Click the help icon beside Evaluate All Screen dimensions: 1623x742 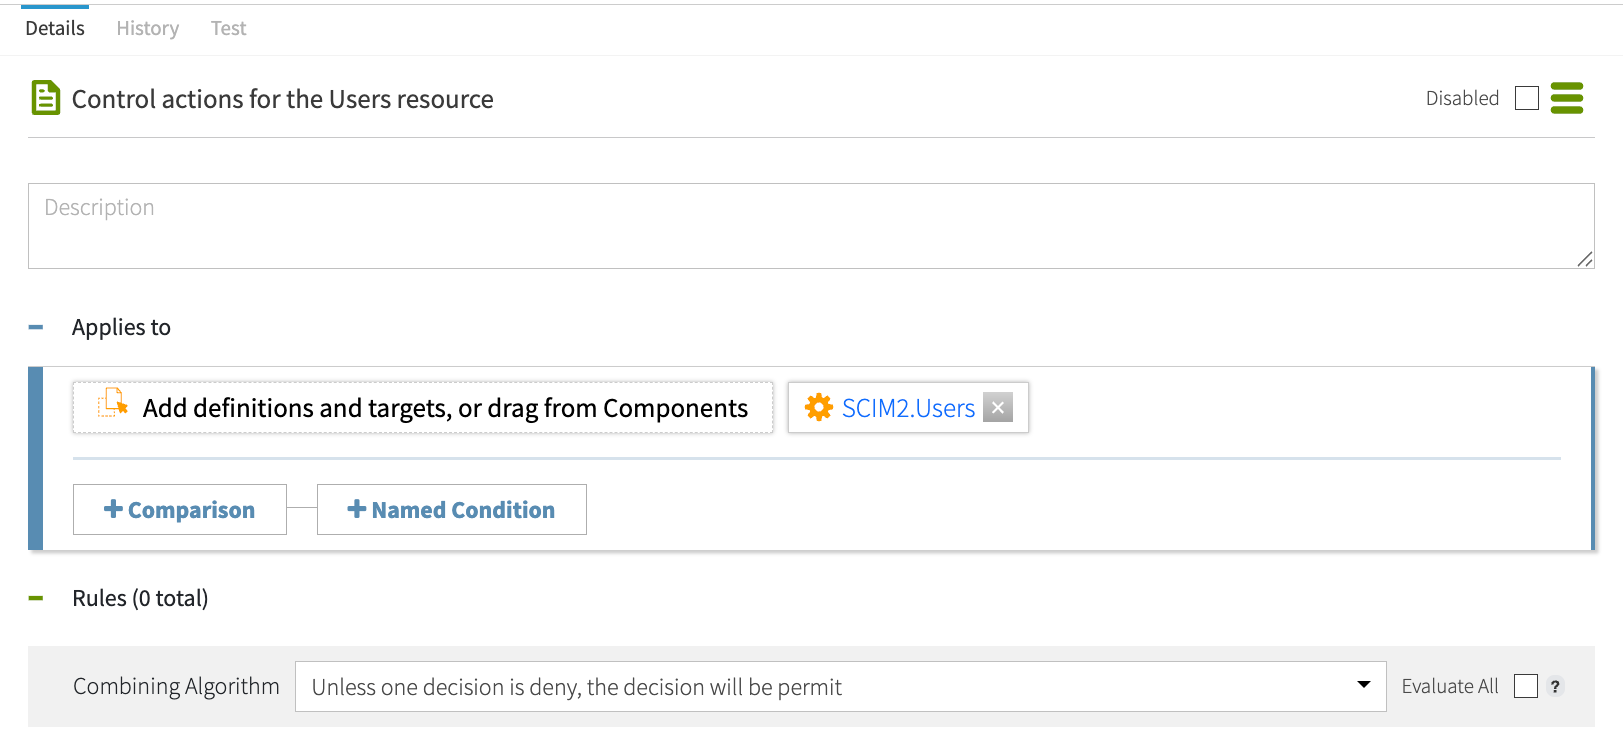point(1556,687)
